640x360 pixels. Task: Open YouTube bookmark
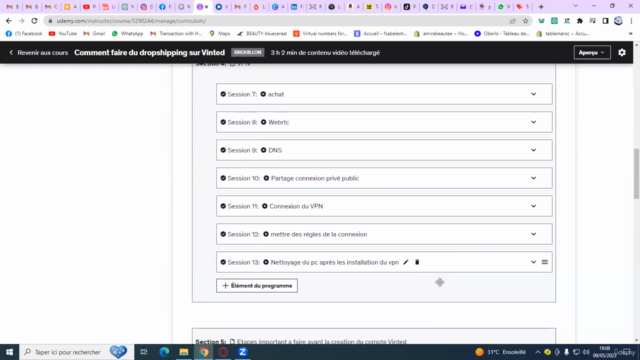63,33
